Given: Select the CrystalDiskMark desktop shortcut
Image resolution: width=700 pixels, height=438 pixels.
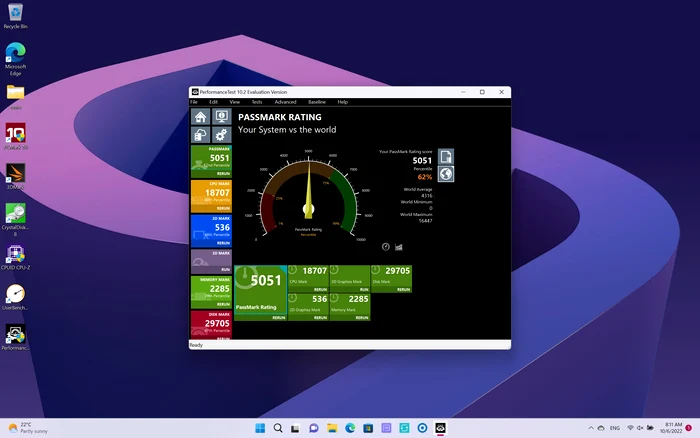Looking at the screenshot, I should click(16, 219).
